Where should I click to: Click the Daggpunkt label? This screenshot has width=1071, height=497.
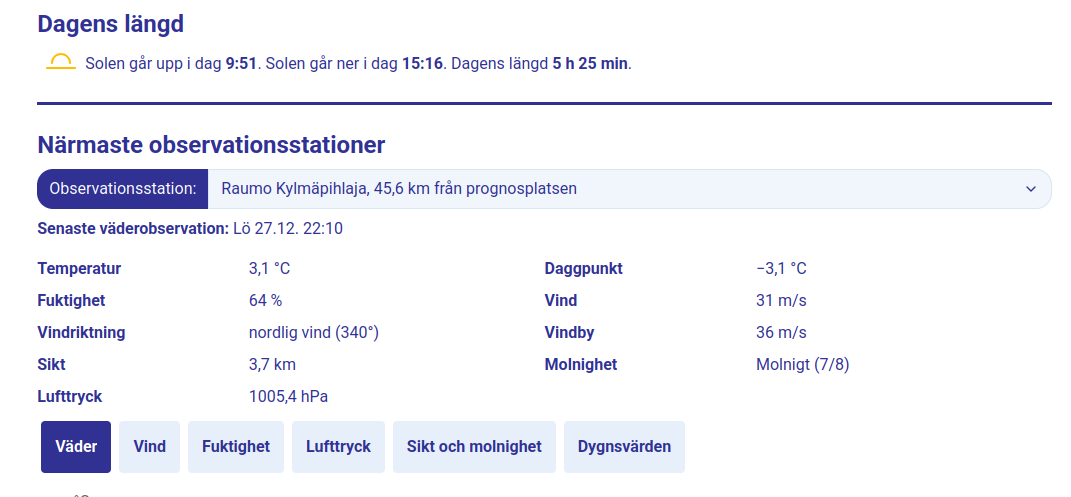pyautogui.click(x=583, y=268)
